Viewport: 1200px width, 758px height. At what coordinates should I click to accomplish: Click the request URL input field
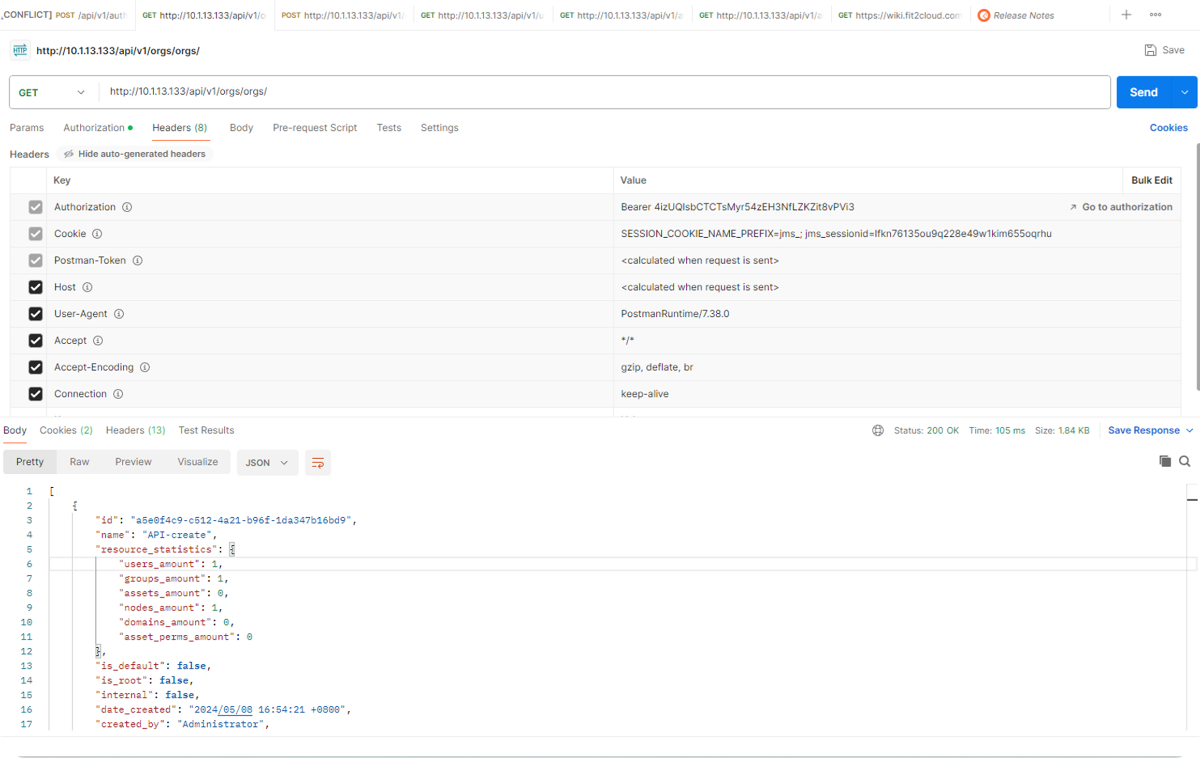click(604, 92)
